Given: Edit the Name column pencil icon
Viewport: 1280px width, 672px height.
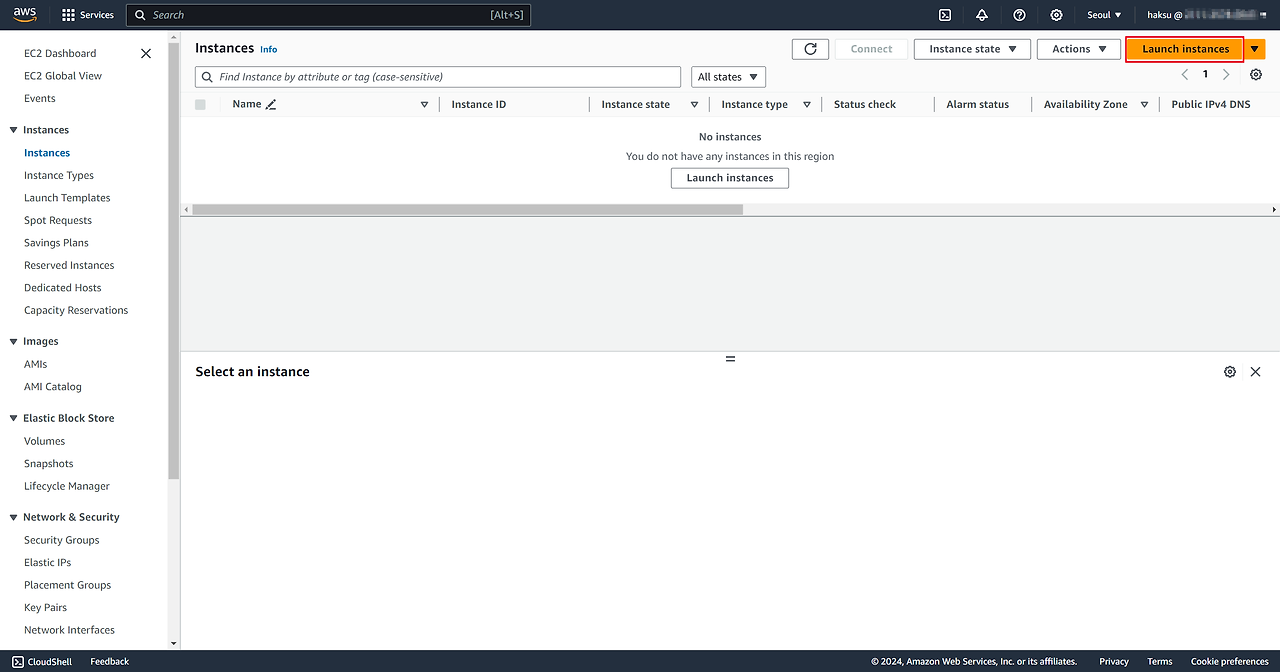Looking at the screenshot, I should pos(271,104).
